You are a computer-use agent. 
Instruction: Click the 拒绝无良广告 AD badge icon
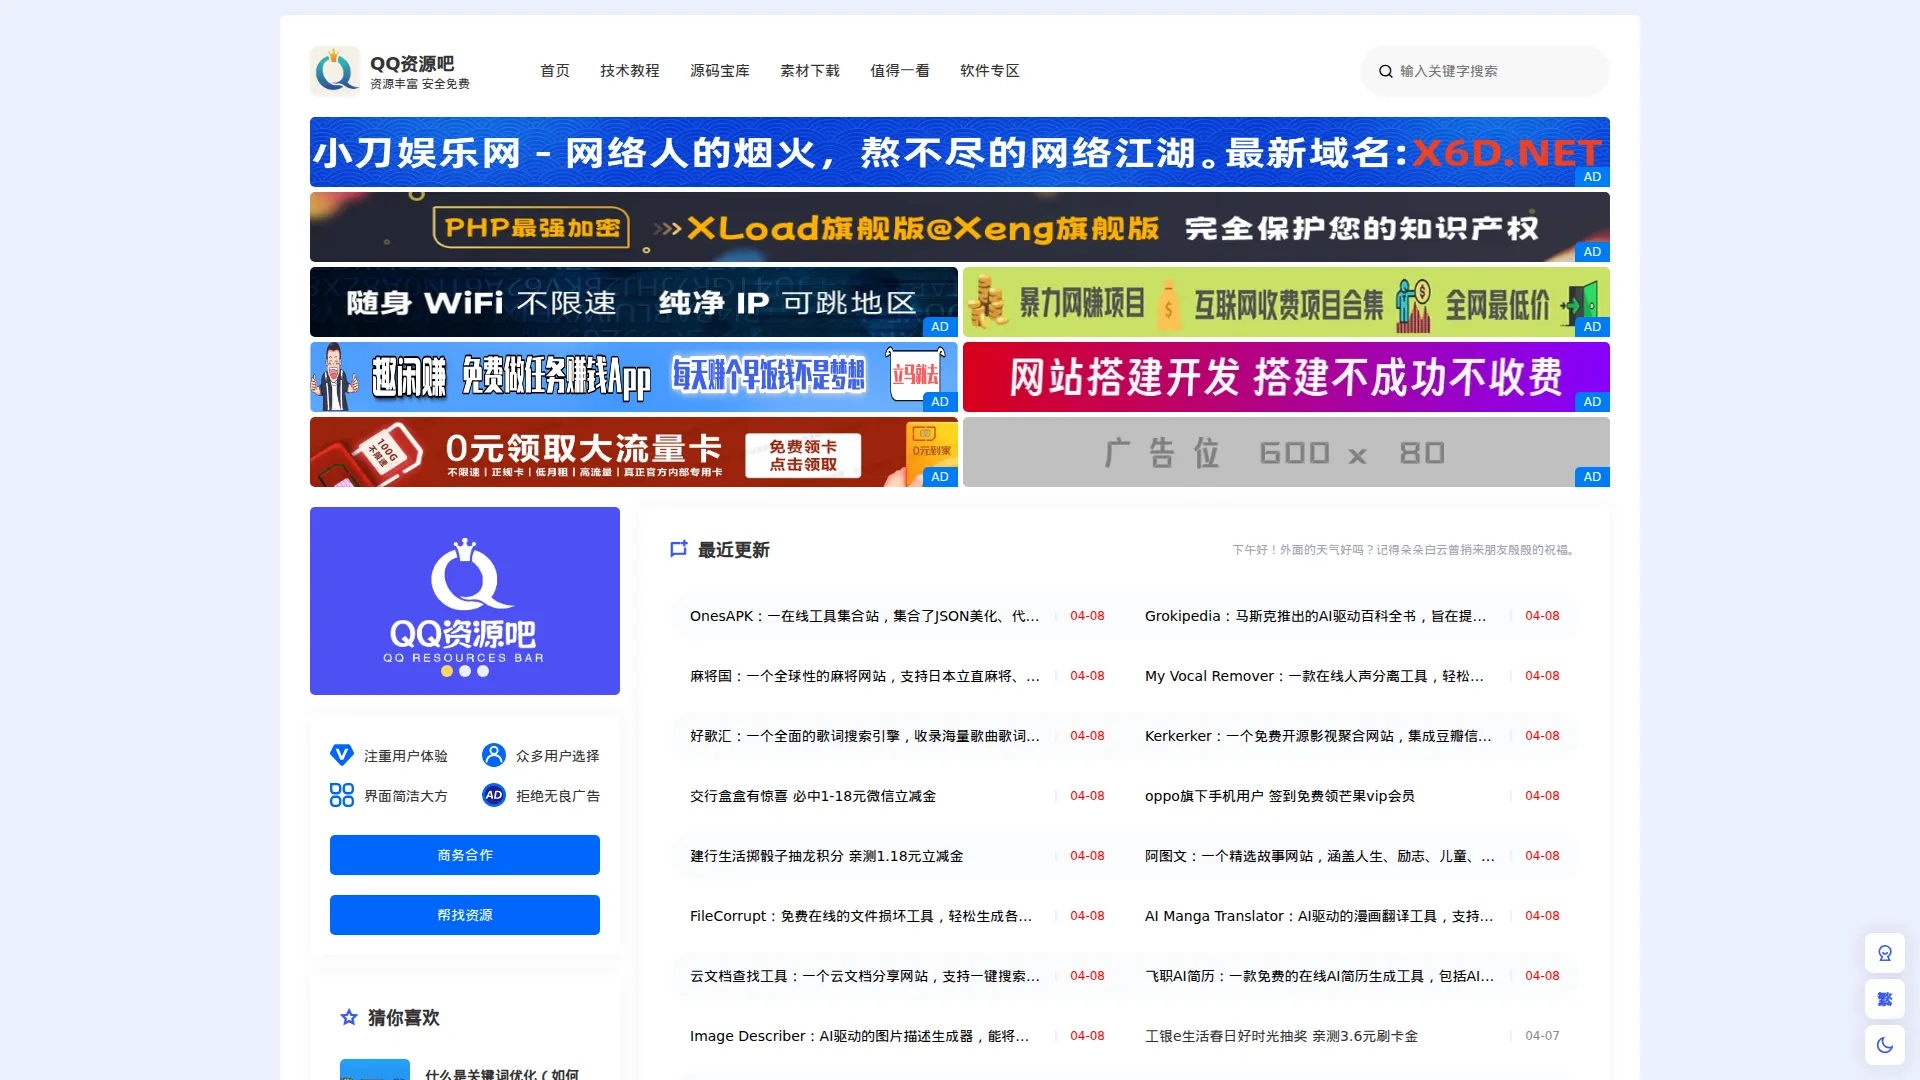pyautogui.click(x=493, y=795)
